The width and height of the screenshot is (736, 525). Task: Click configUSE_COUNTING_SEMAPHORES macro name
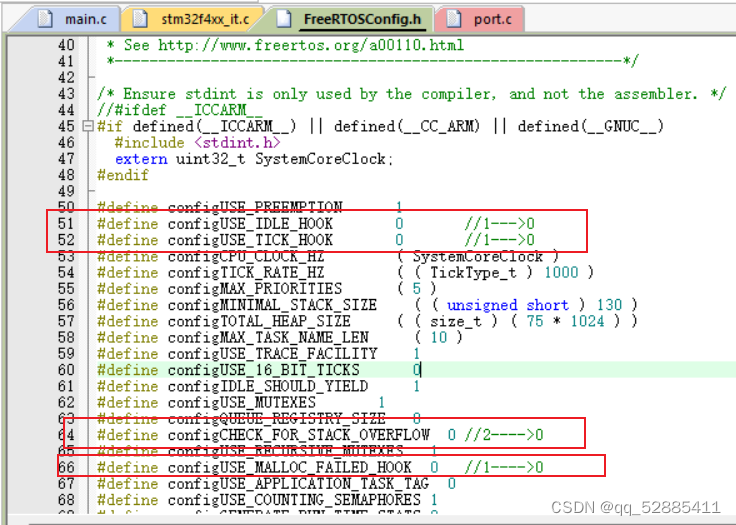pos(294,500)
